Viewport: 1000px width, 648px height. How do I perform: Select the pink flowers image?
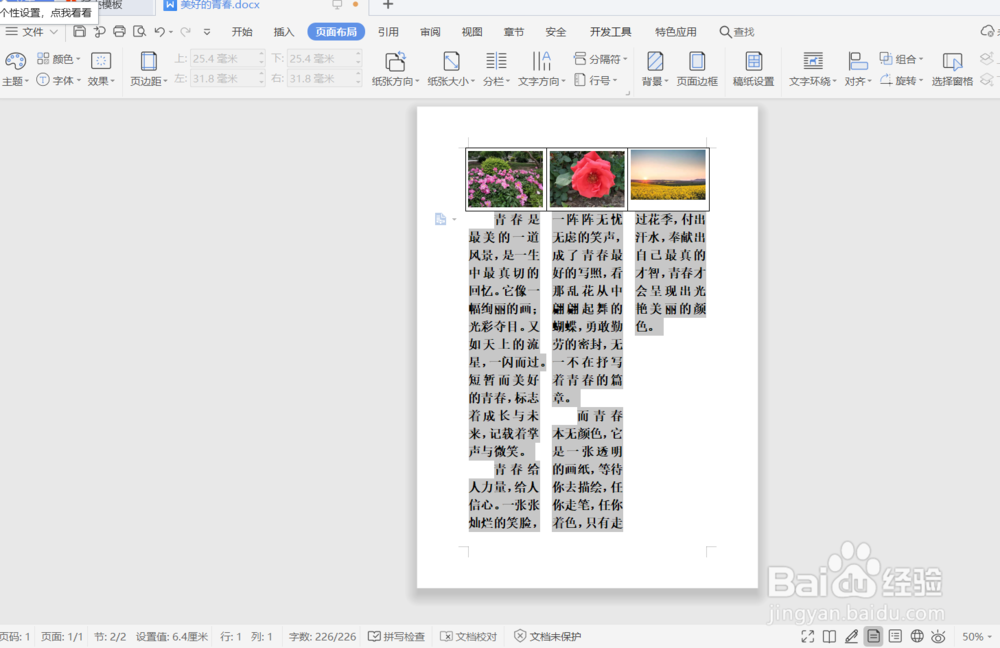click(505, 179)
